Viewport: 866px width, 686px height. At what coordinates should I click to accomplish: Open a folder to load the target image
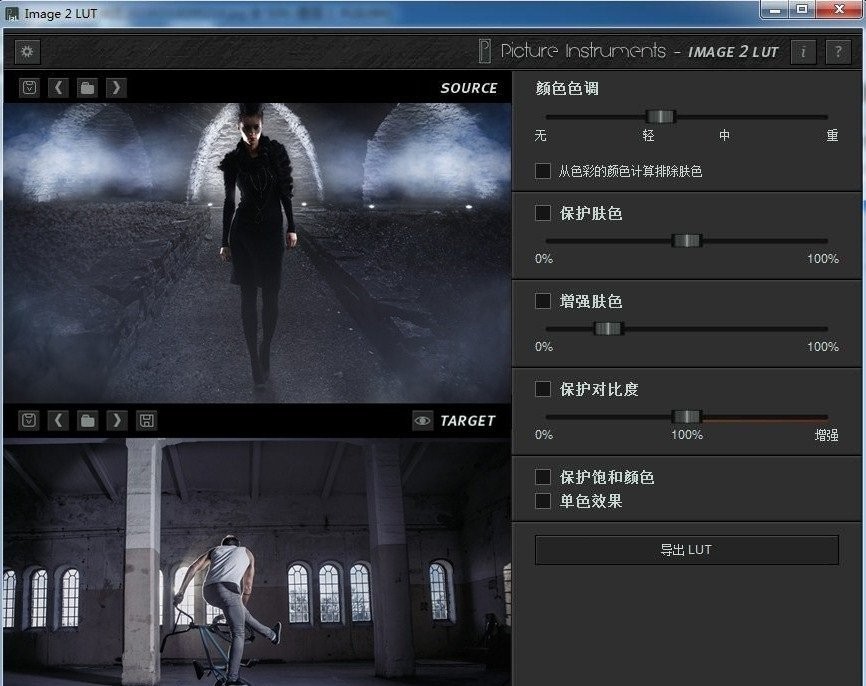click(87, 420)
